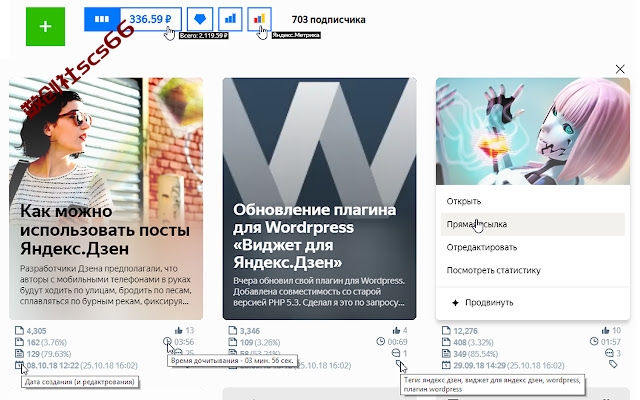Click the calendar icon beside 29.09.18 14:29
The image size is (640, 400).
446,365
